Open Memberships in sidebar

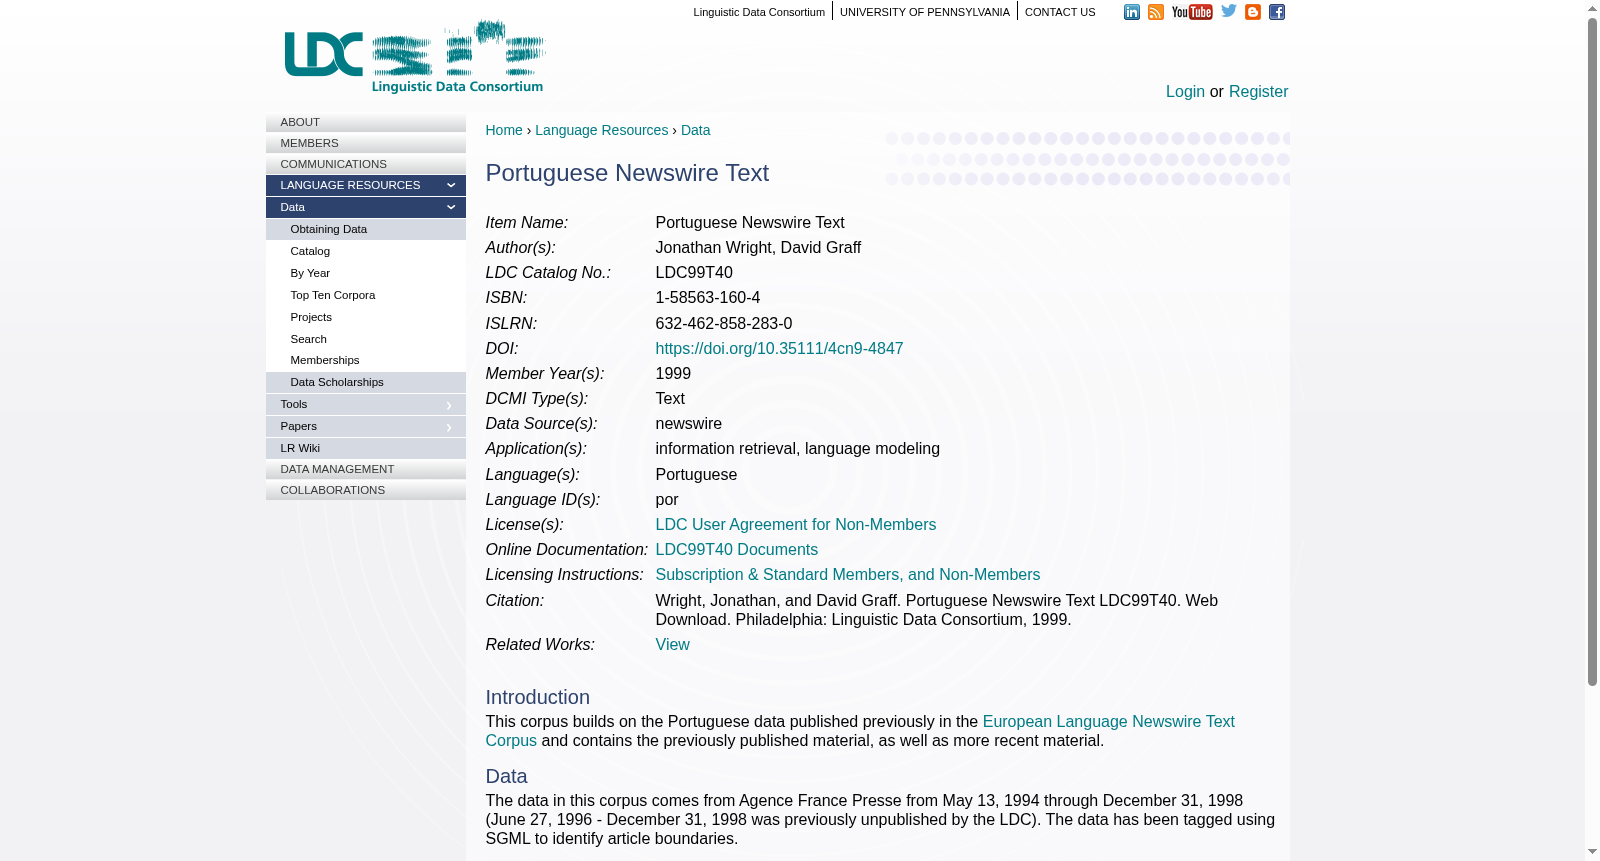pos(366,360)
